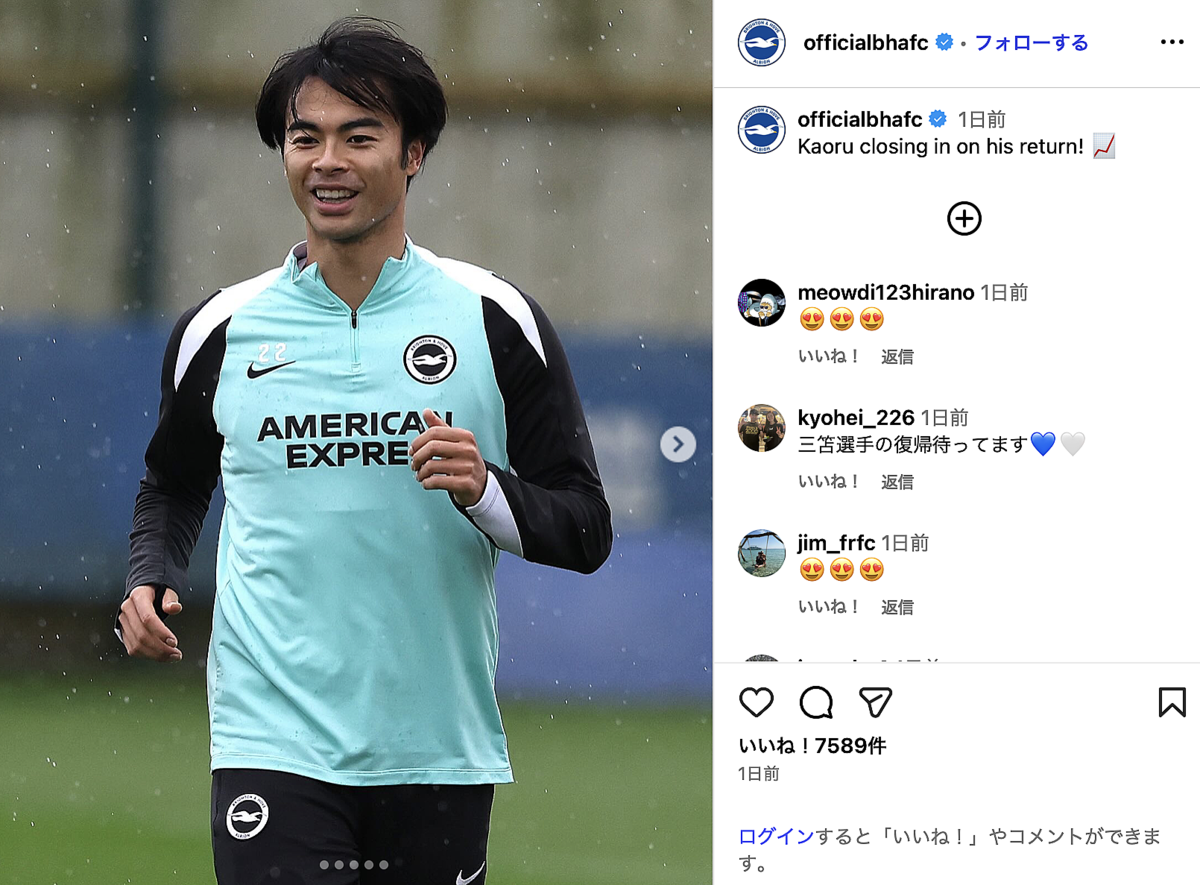This screenshot has height=885, width=1200.
Task: Click the フォローする follow button
Action: (x=1031, y=42)
